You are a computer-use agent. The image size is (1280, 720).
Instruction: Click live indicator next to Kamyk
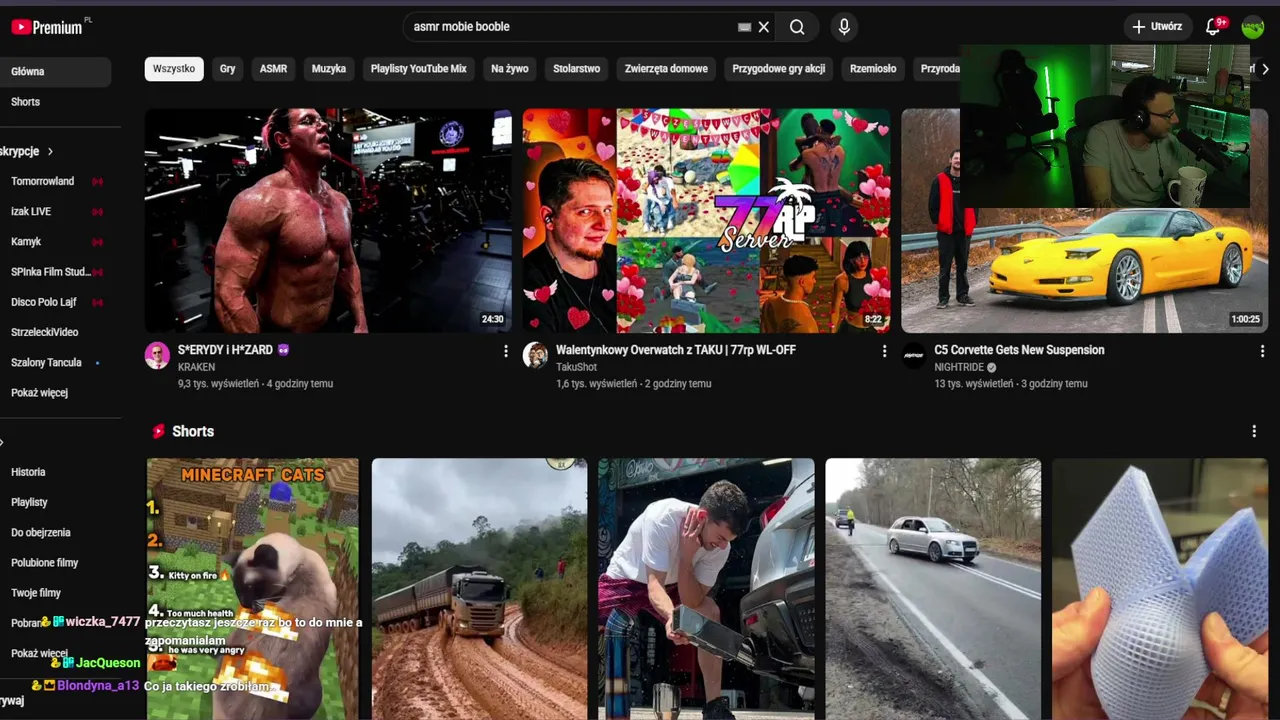[x=97, y=241]
